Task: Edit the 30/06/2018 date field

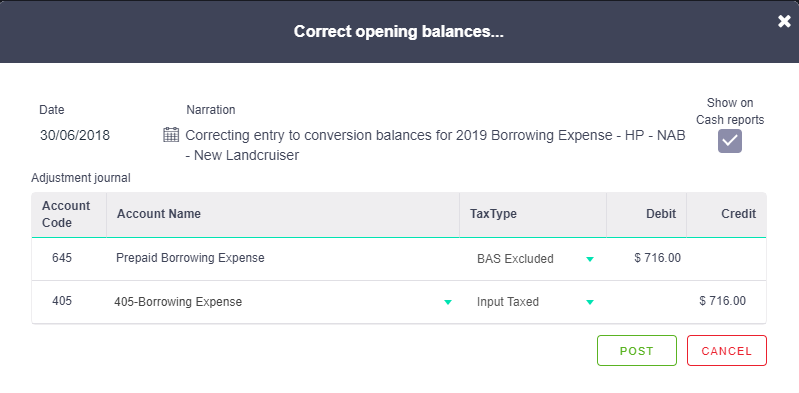Action: [75, 136]
